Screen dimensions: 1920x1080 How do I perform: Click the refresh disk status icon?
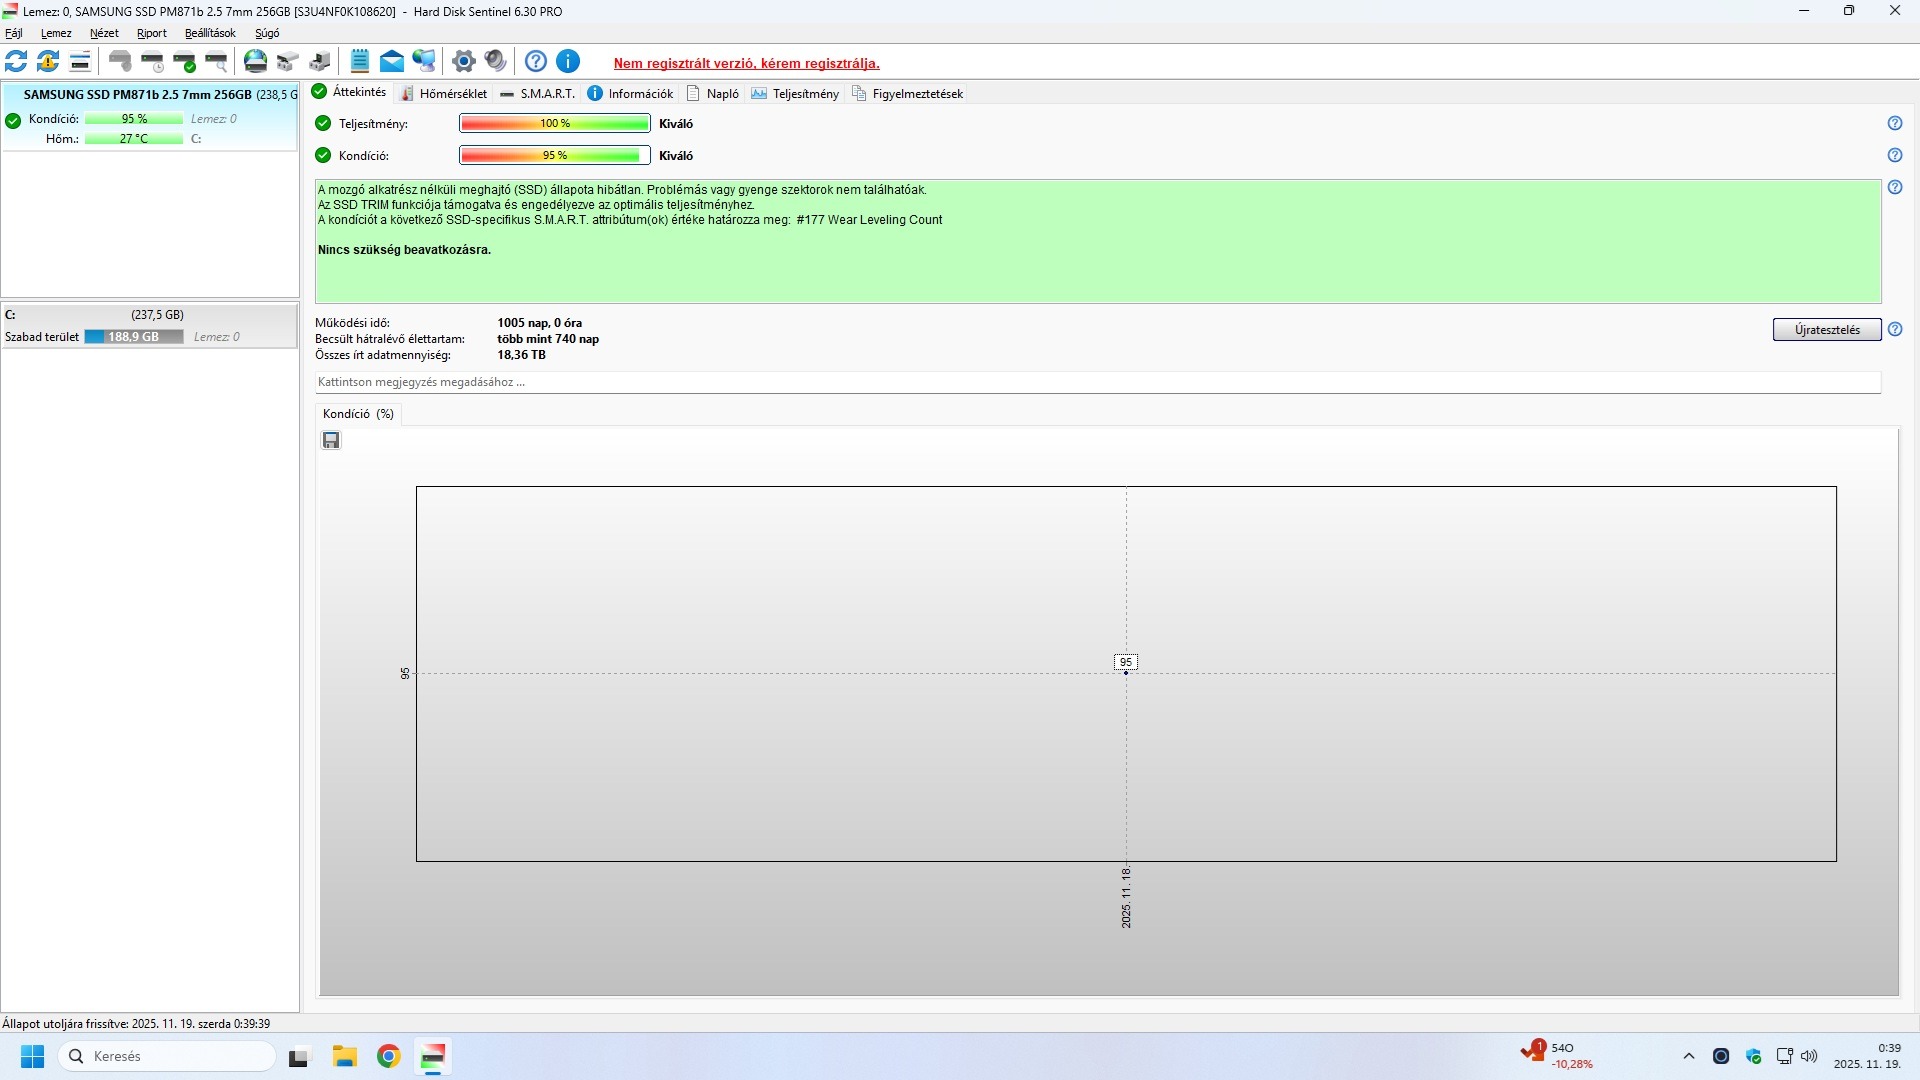(x=16, y=62)
